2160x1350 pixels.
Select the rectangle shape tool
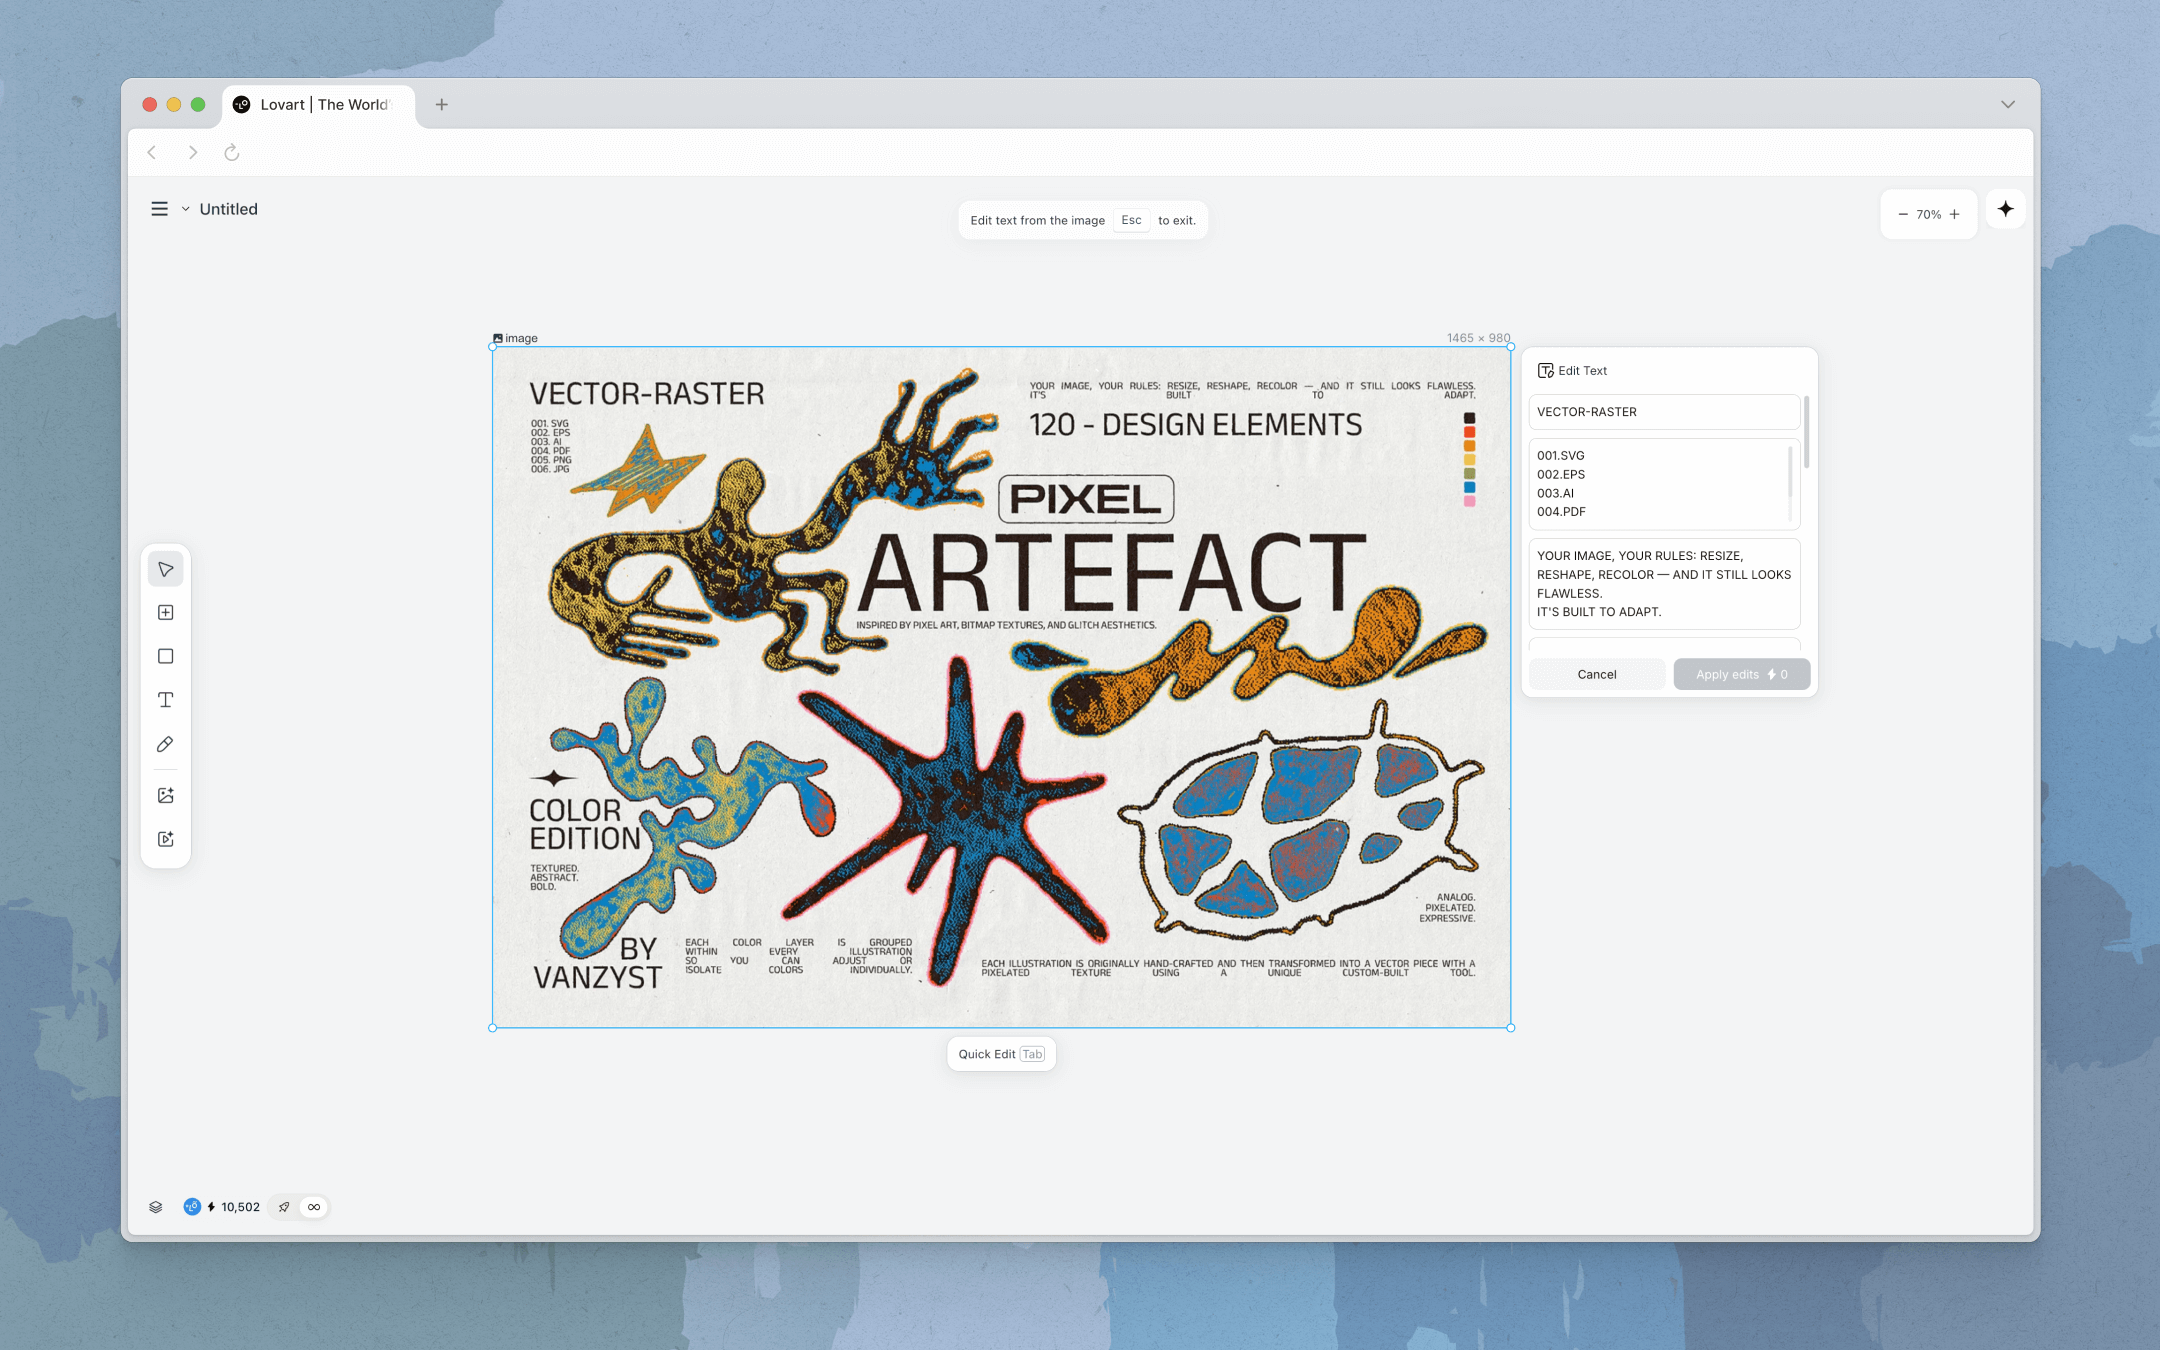pyautogui.click(x=166, y=656)
